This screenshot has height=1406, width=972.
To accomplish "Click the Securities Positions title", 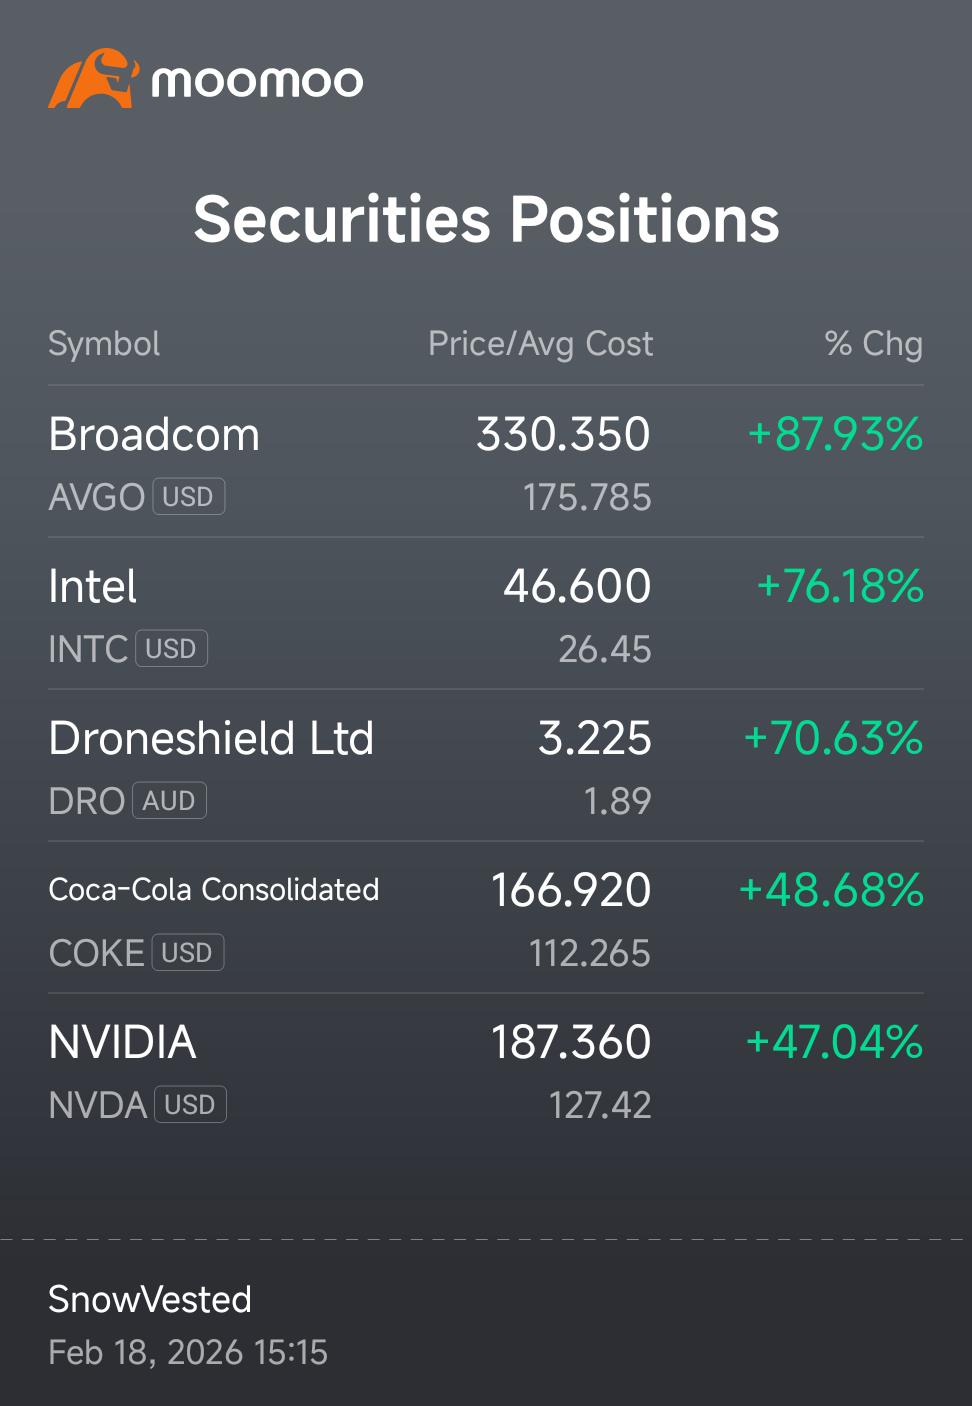I will point(486,219).
